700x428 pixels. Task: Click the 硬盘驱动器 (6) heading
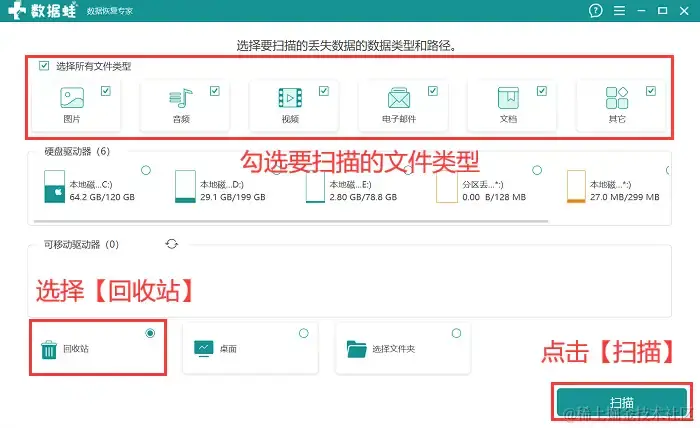coord(77,151)
